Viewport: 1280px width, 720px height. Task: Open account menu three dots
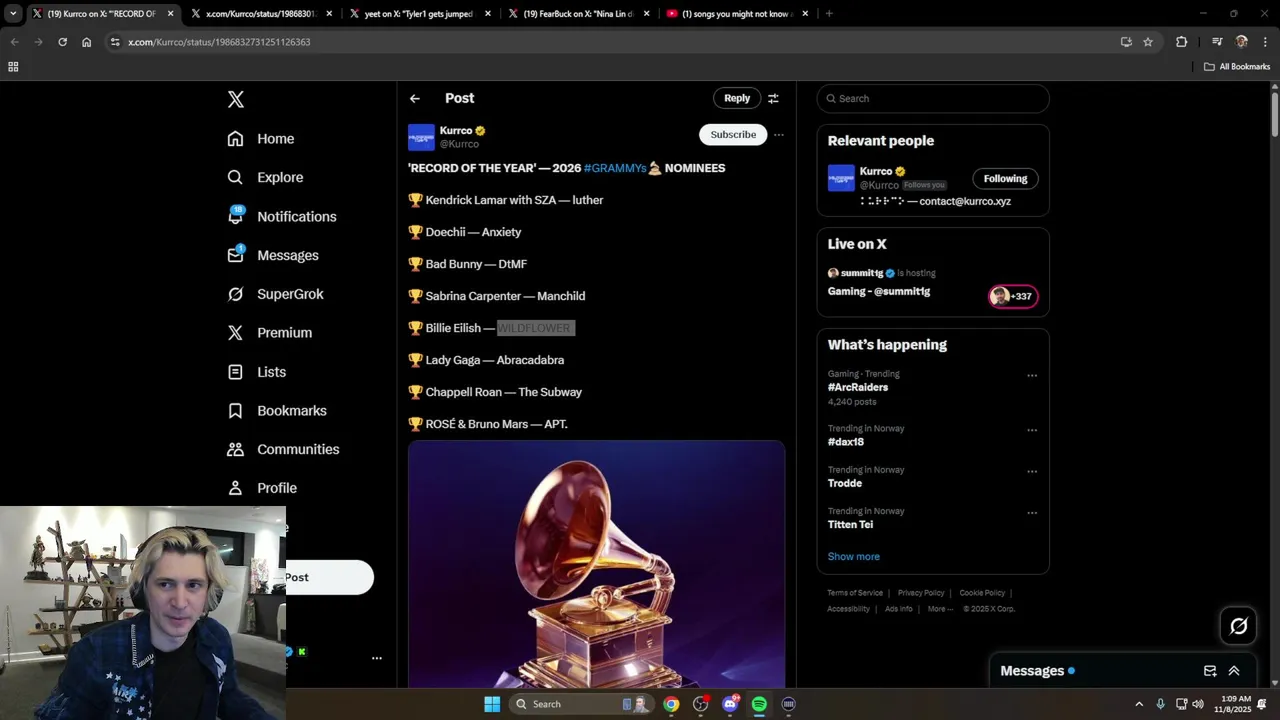click(x=377, y=658)
